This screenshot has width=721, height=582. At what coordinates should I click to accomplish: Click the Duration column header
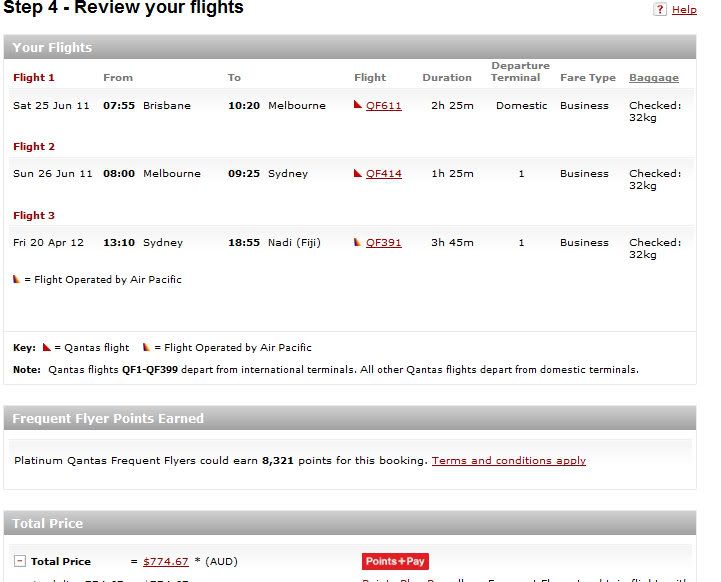pos(447,78)
